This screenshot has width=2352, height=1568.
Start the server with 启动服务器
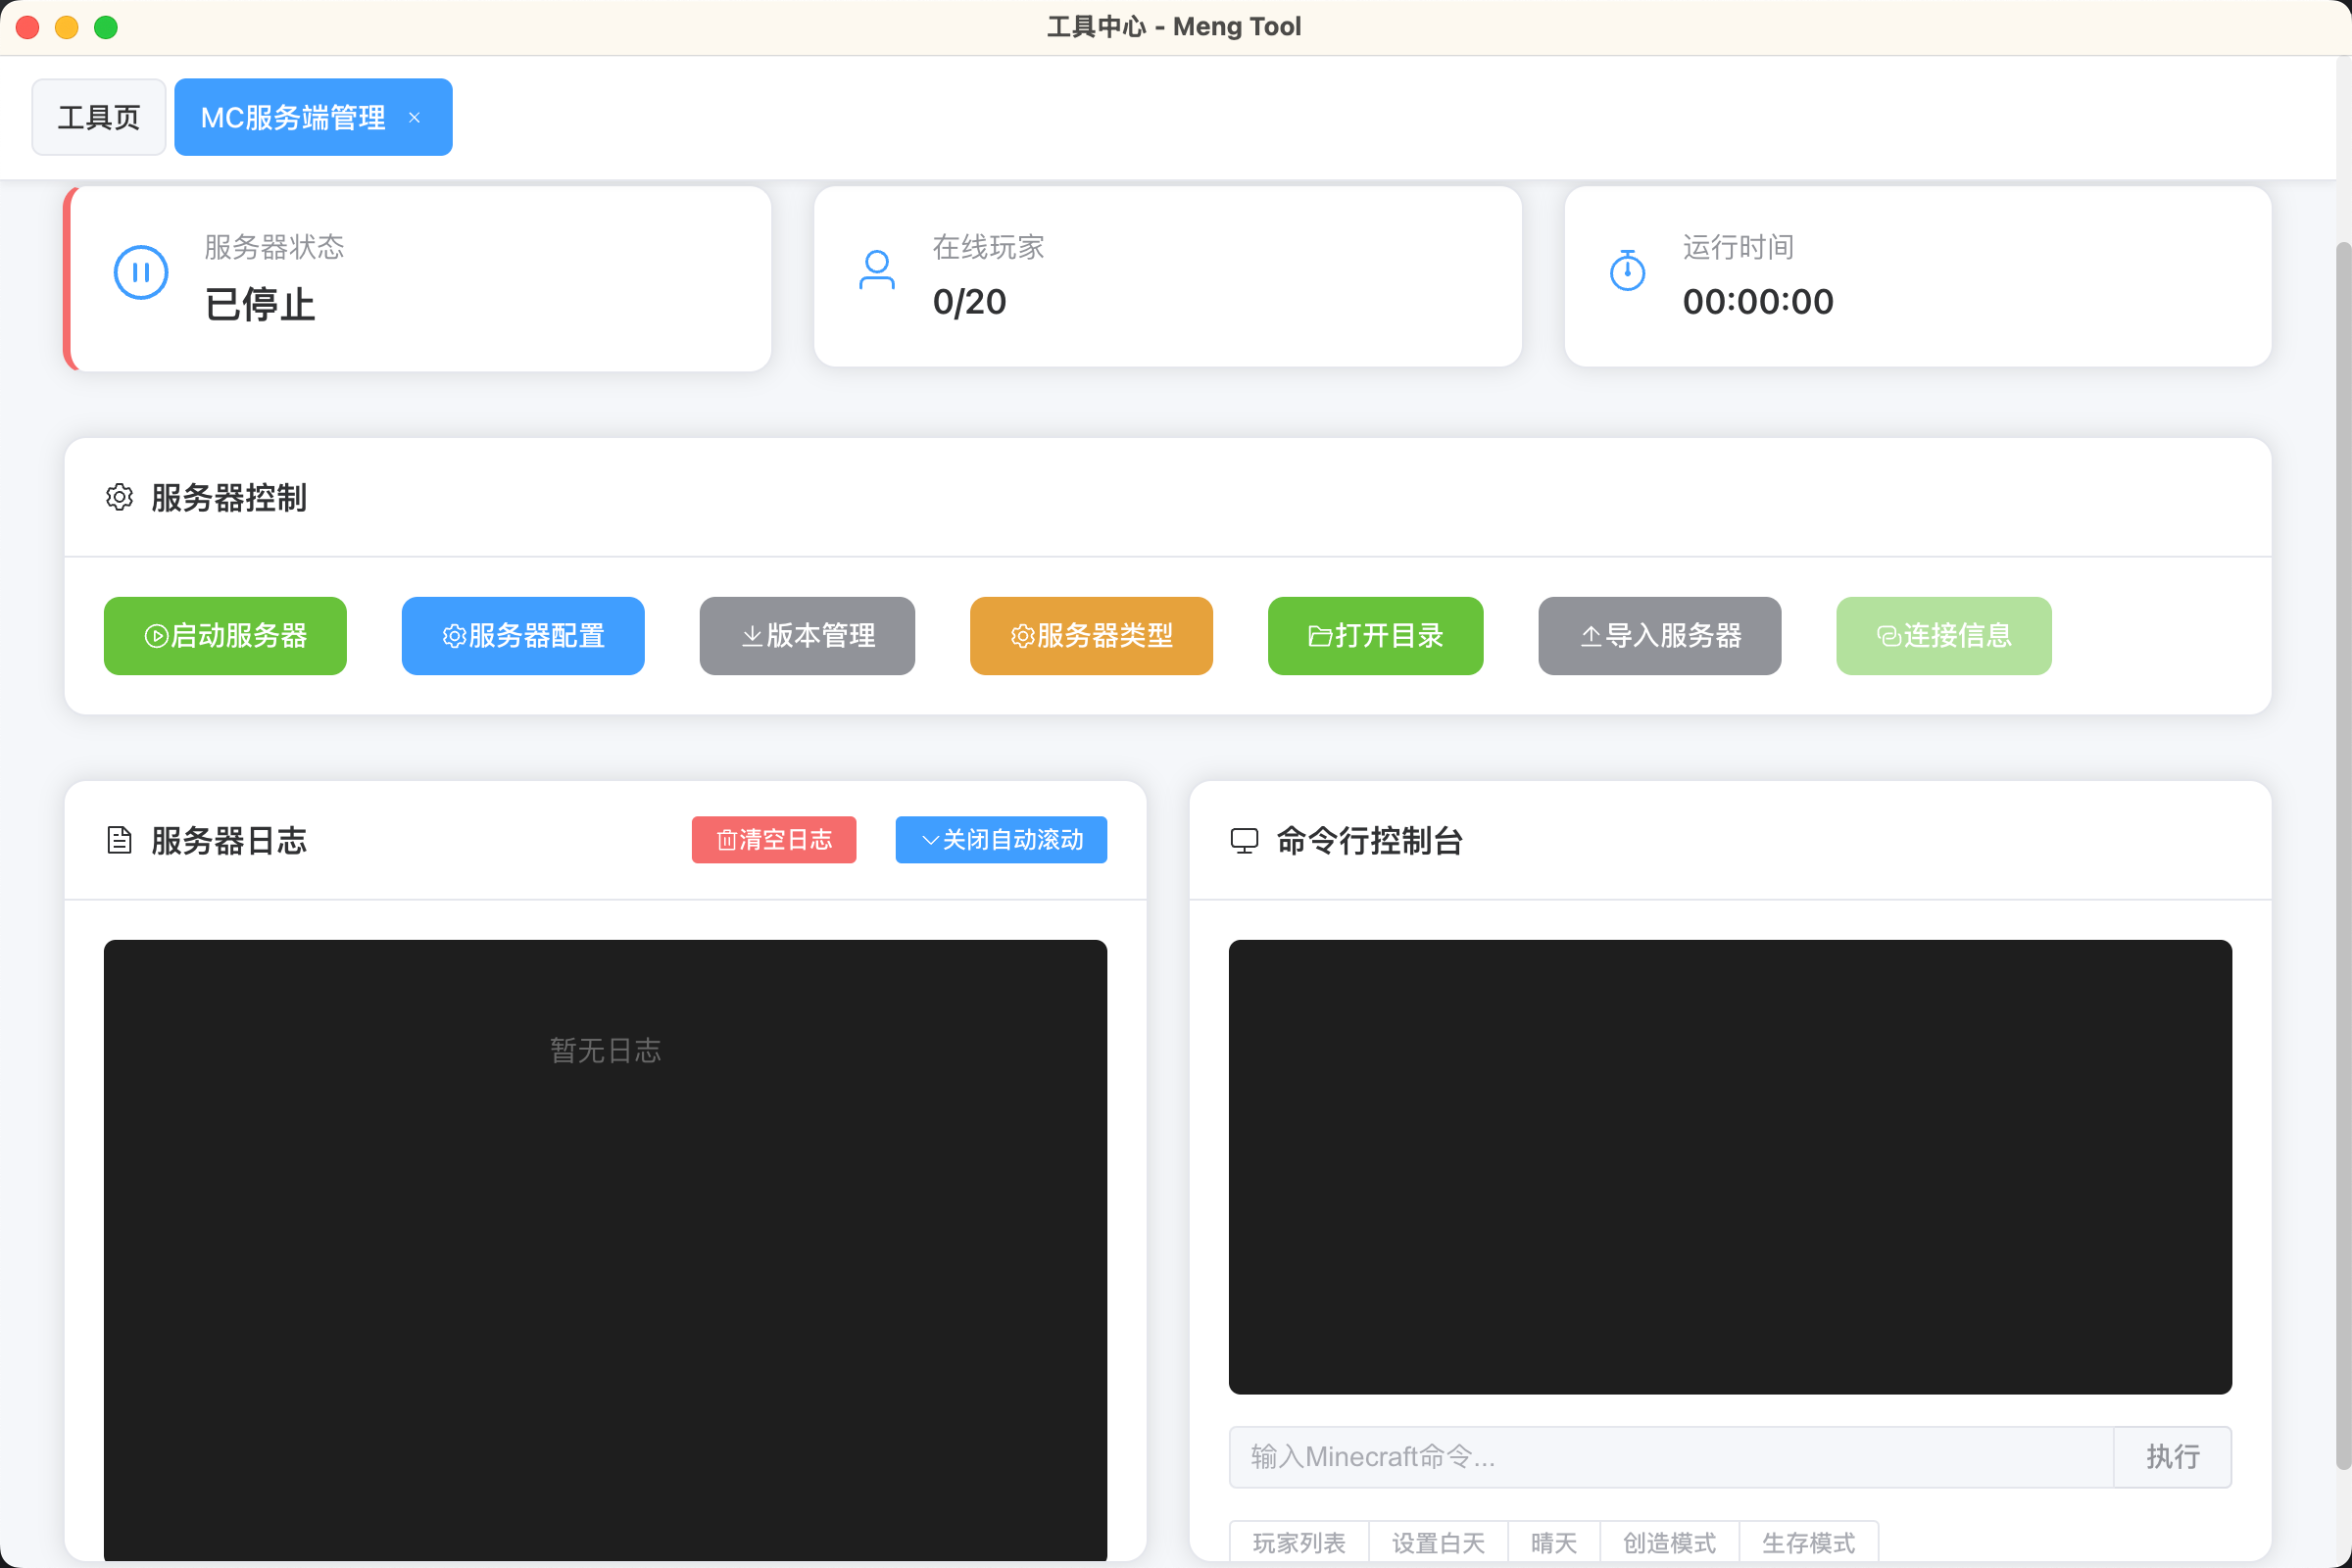click(225, 636)
